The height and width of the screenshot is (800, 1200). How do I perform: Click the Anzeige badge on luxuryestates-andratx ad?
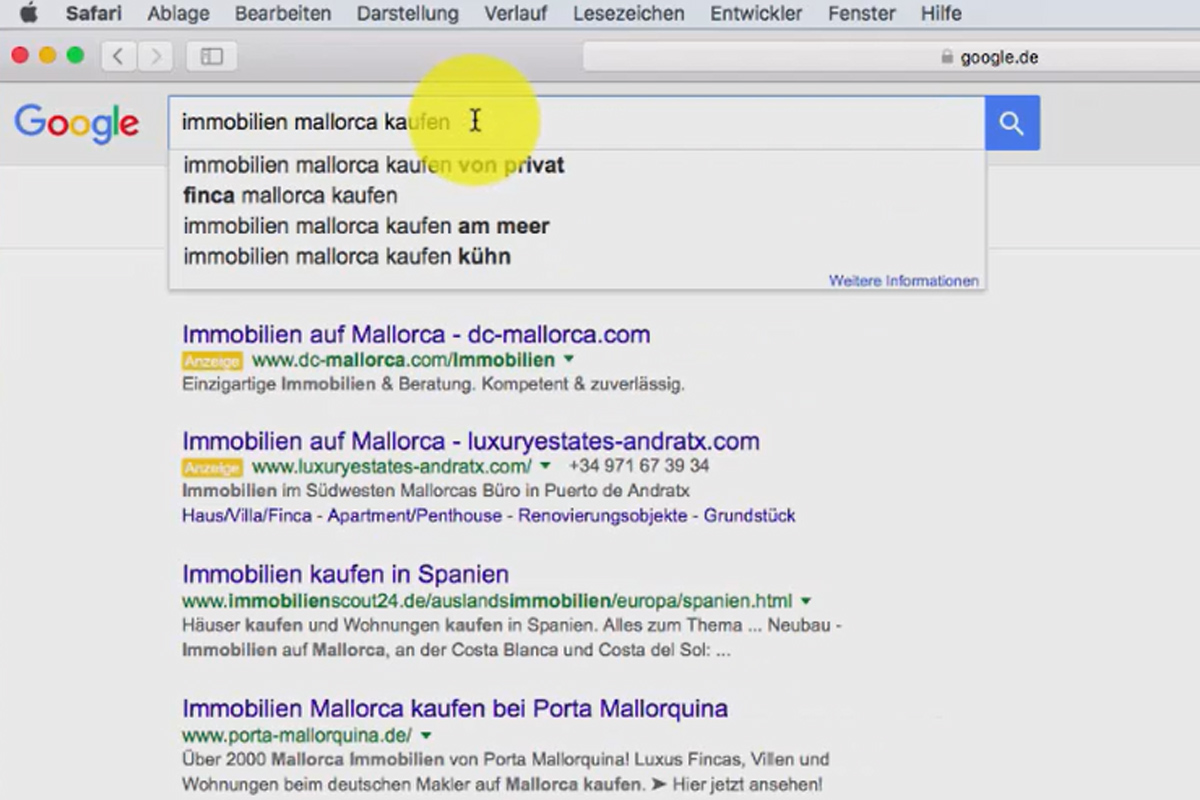click(212, 467)
